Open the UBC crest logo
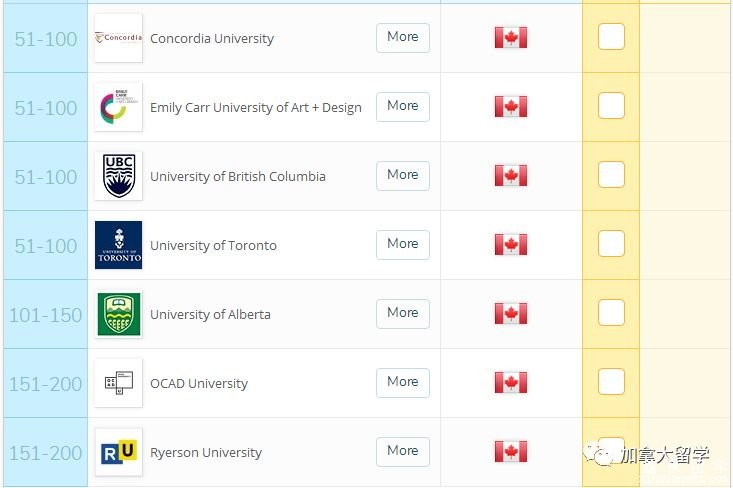The width and height of the screenshot is (733, 488). (x=118, y=176)
